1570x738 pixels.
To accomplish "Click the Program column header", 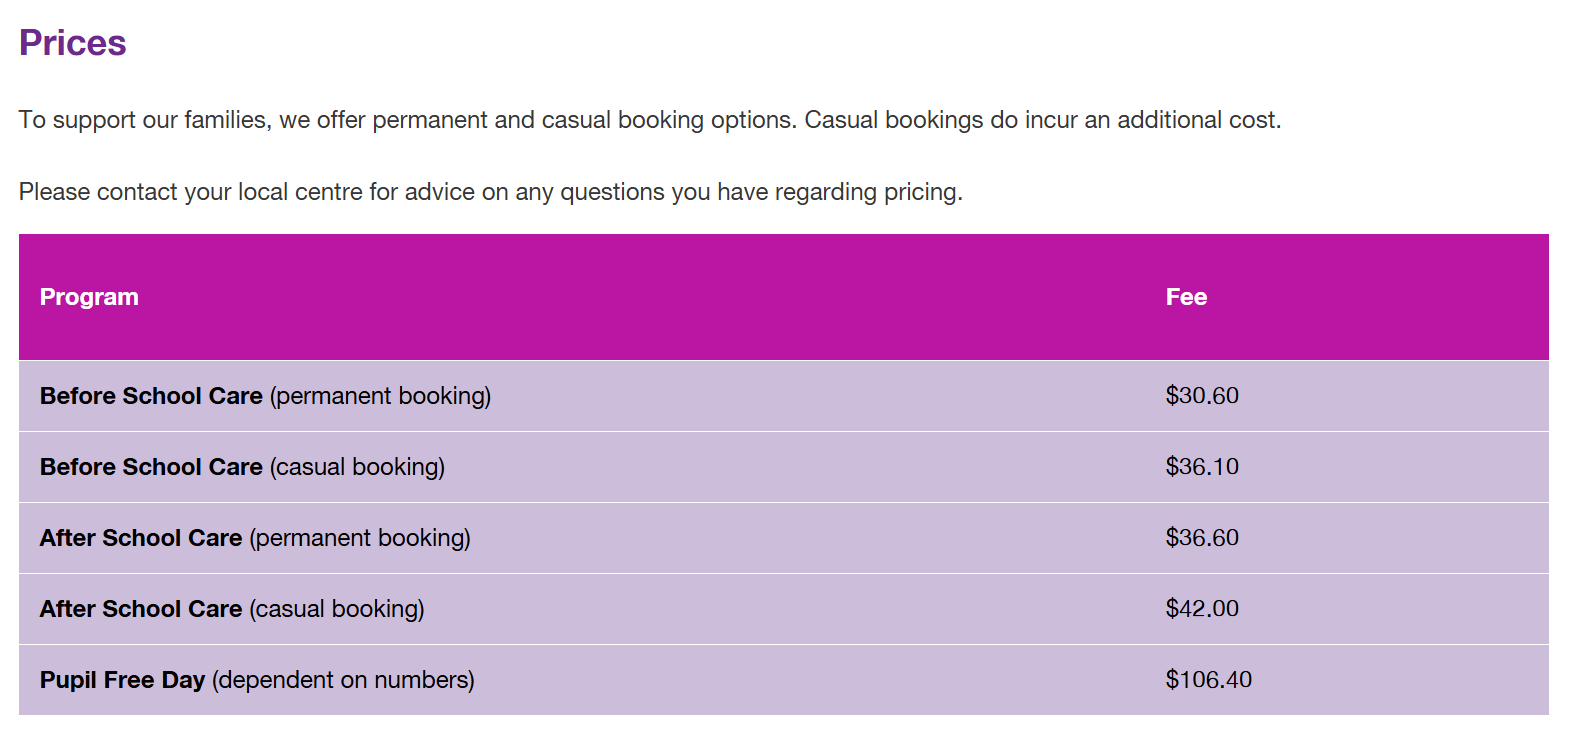I will (x=89, y=297).
